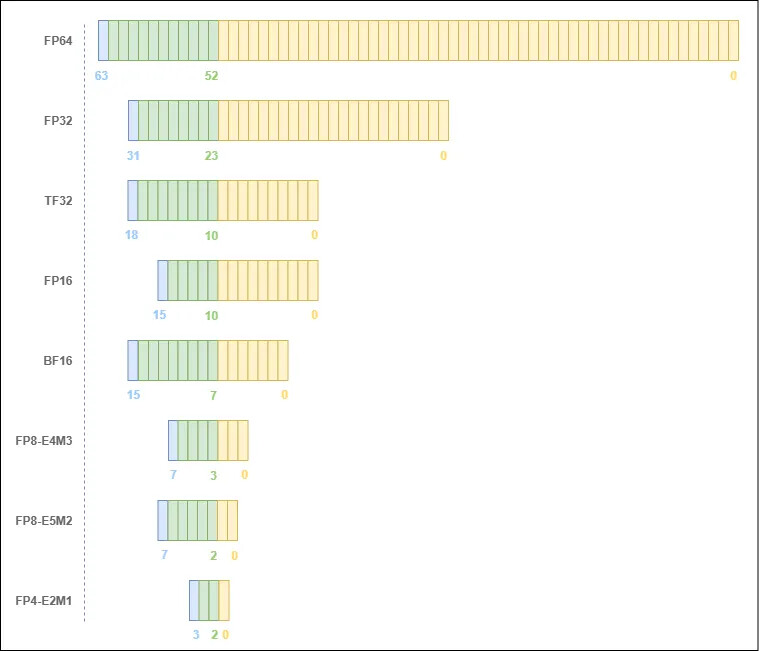Click bit number 18 under TF32 bar
The width and height of the screenshot is (764, 651).
click(132, 235)
